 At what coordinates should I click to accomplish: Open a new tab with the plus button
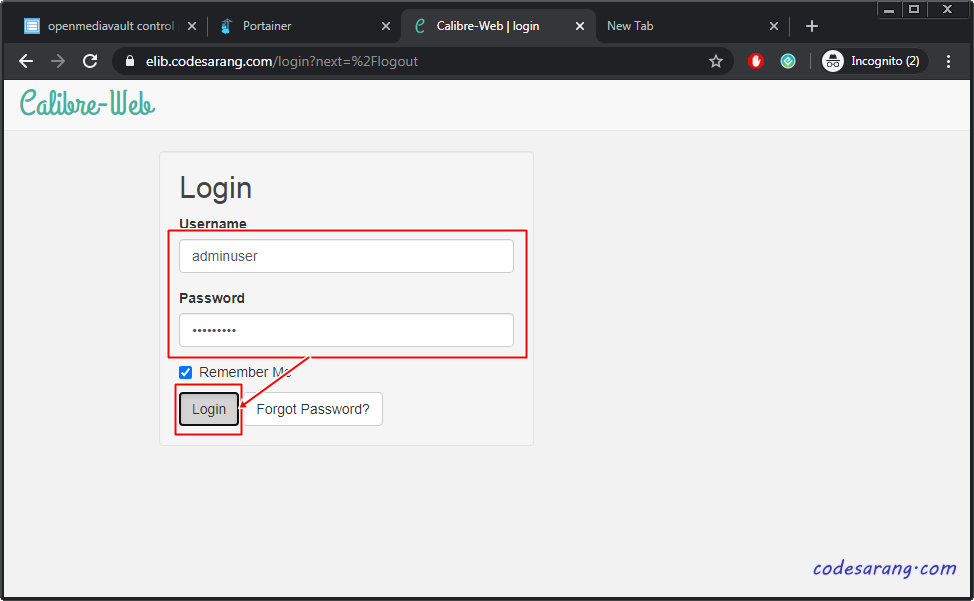pos(811,26)
